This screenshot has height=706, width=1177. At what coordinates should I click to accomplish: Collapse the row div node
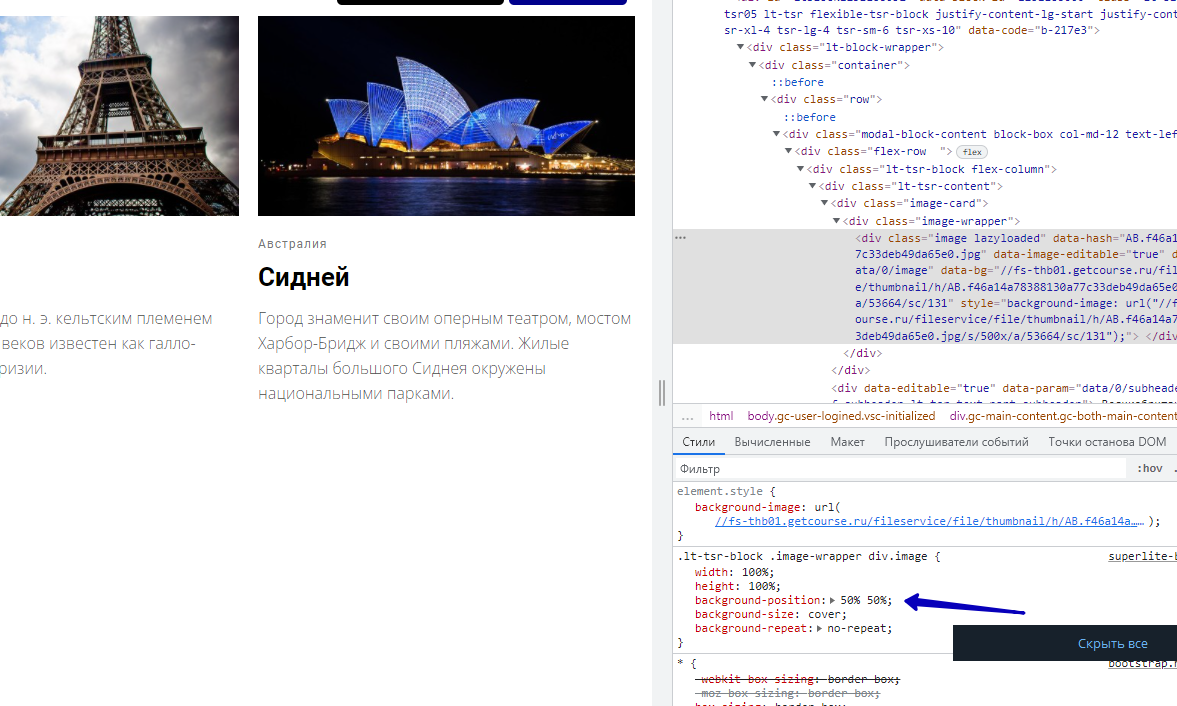tap(764, 99)
